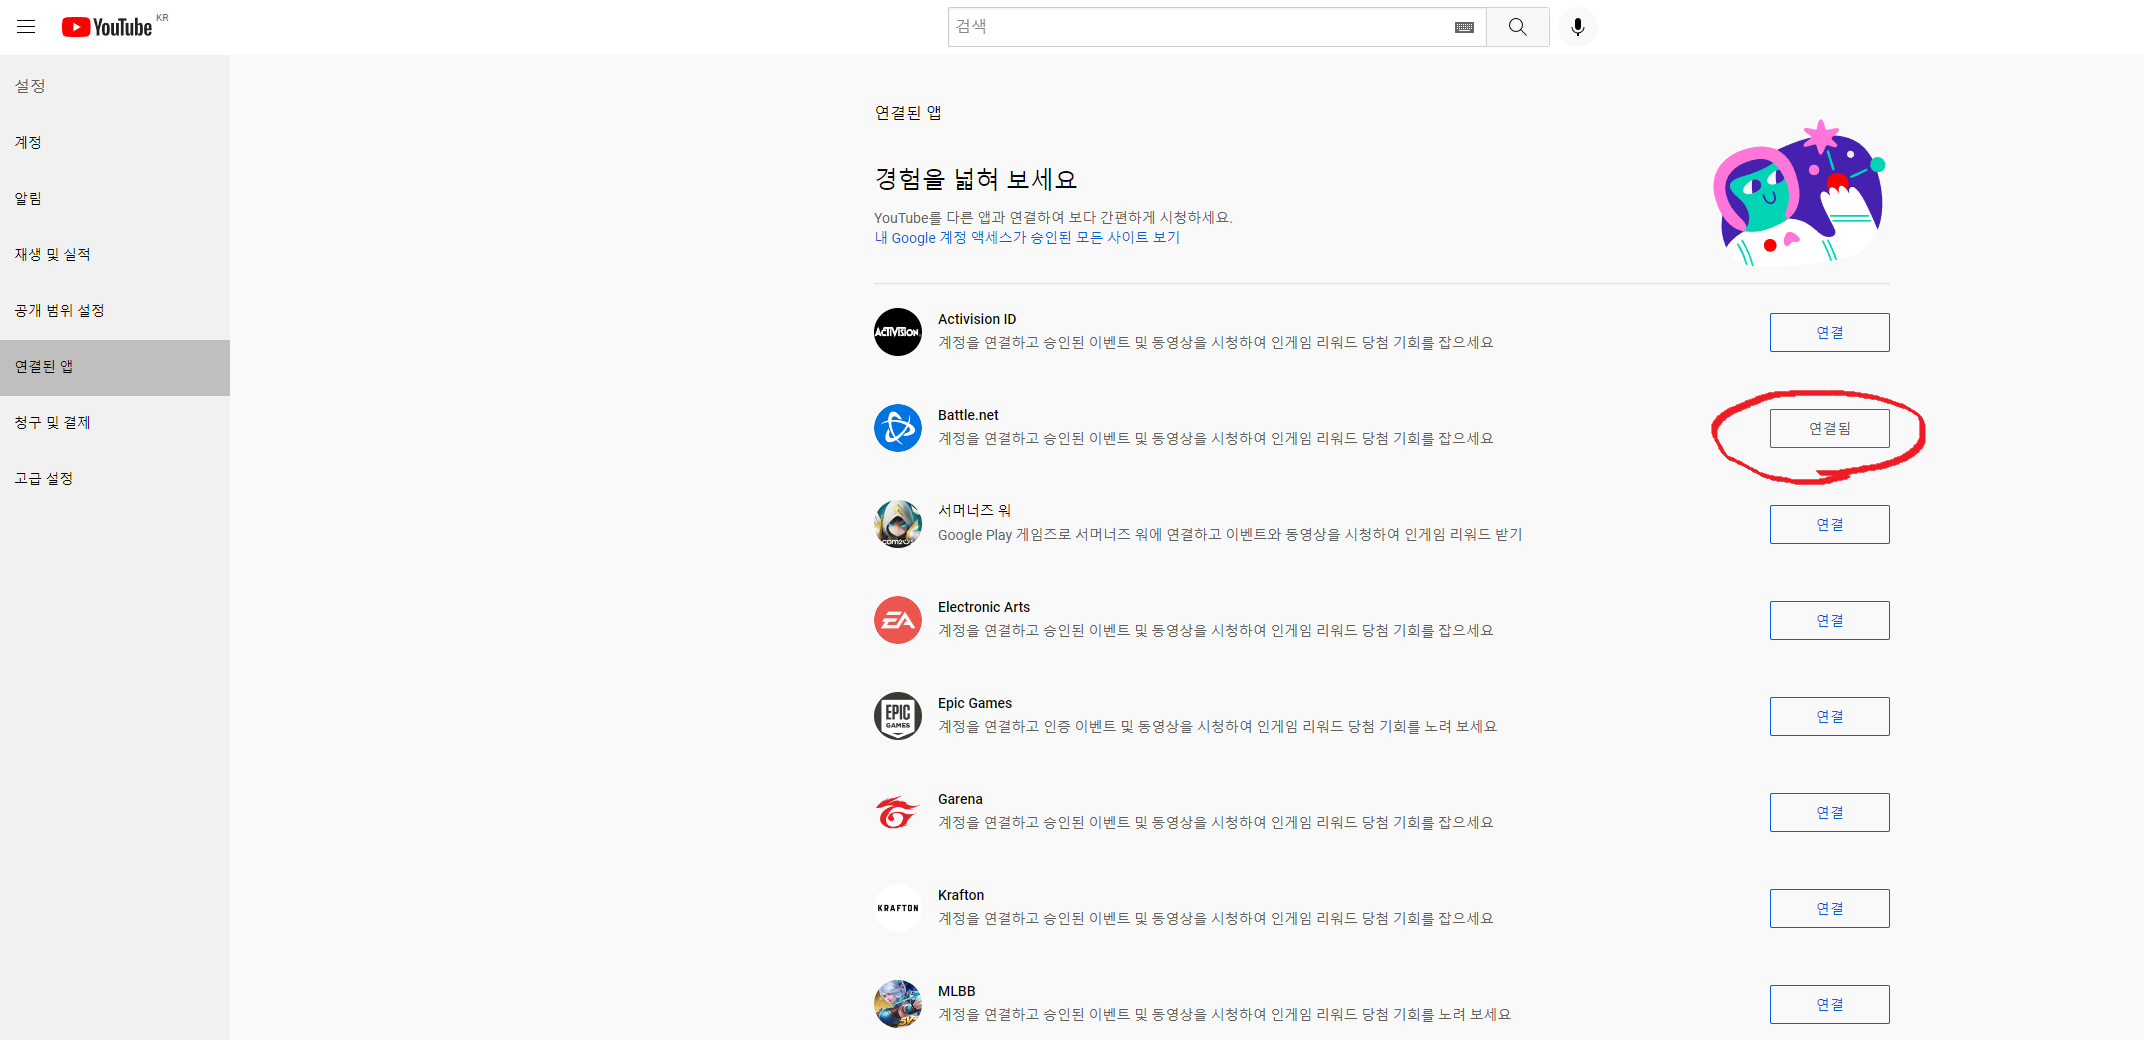Connect Epic Games account

[1829, 716]
